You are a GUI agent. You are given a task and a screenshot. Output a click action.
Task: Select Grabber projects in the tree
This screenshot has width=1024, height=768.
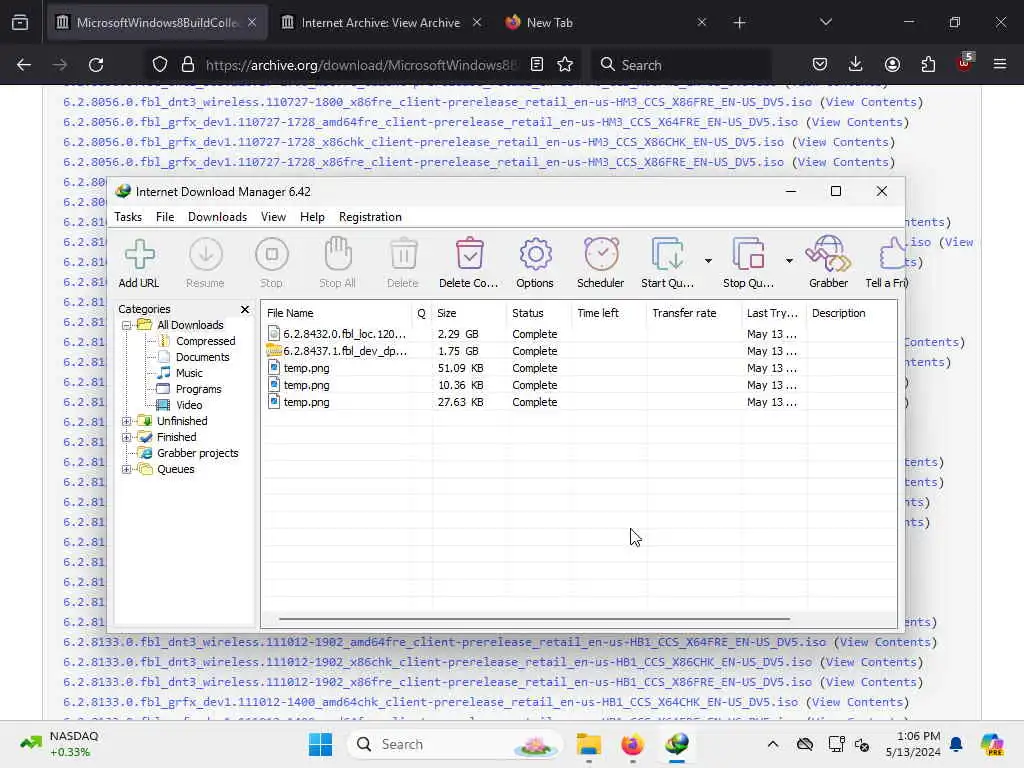tap(197, 453)
